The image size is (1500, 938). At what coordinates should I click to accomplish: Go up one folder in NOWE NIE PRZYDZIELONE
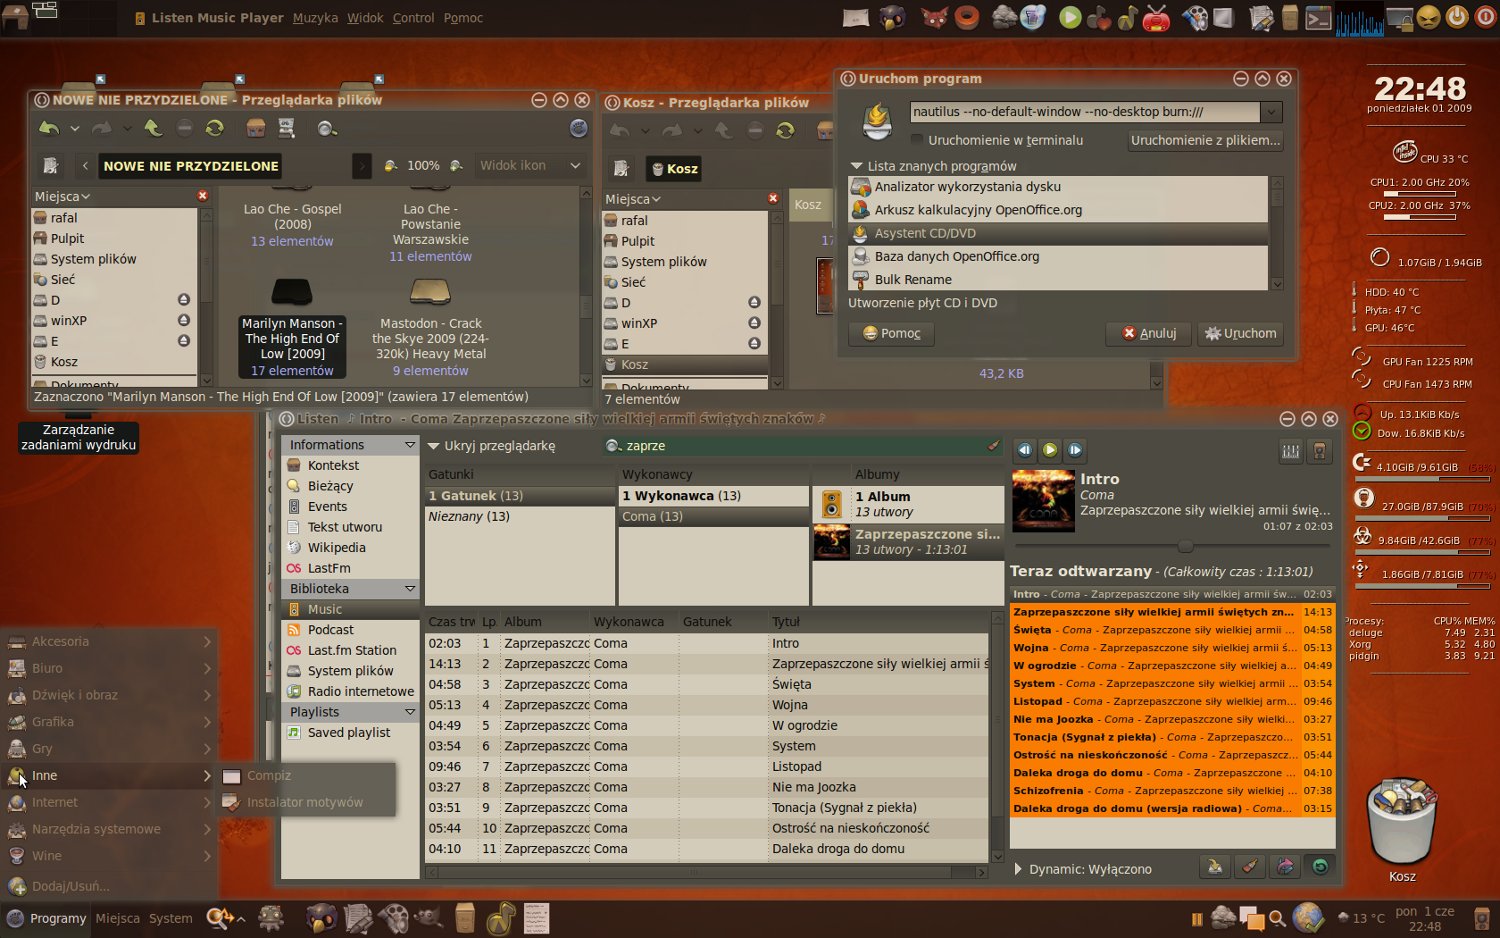point(153,128)
